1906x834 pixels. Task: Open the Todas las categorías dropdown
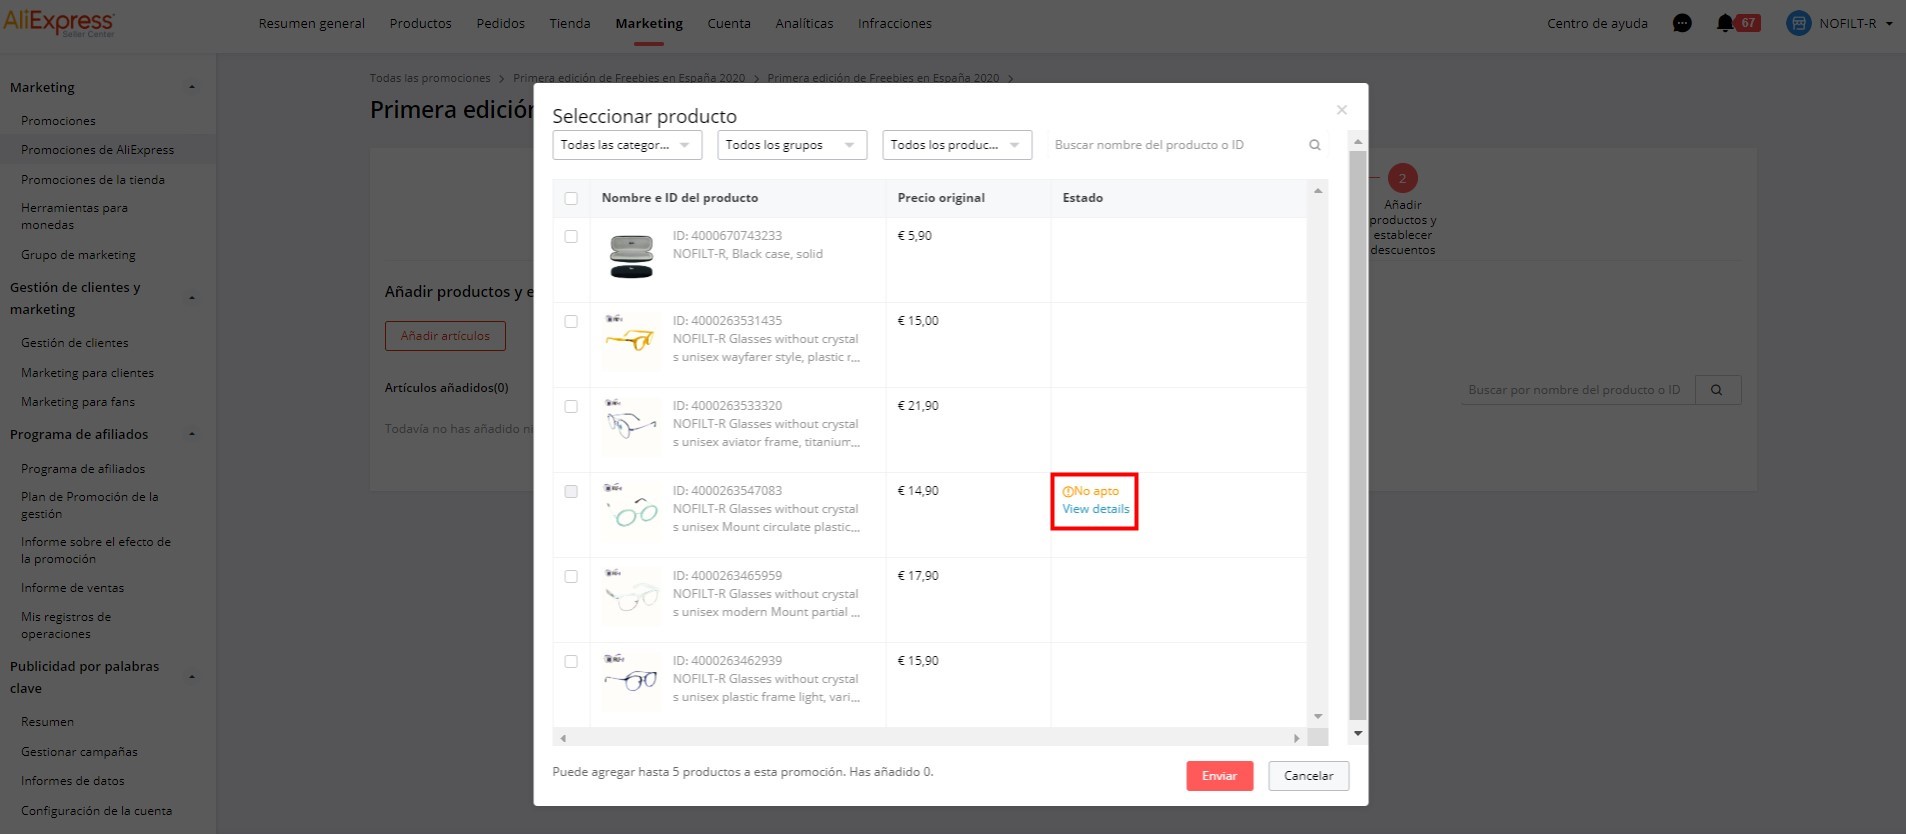coord(627,145)
